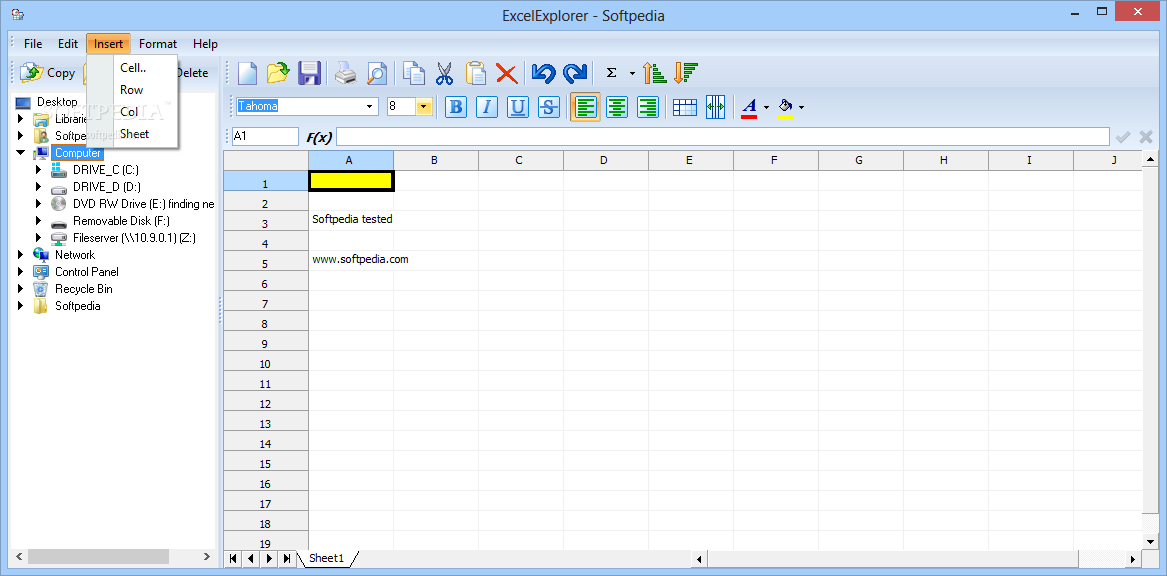Screen dimensions: 1167x576
Task: Expand the Control Panel node
Action: point(21,272)
